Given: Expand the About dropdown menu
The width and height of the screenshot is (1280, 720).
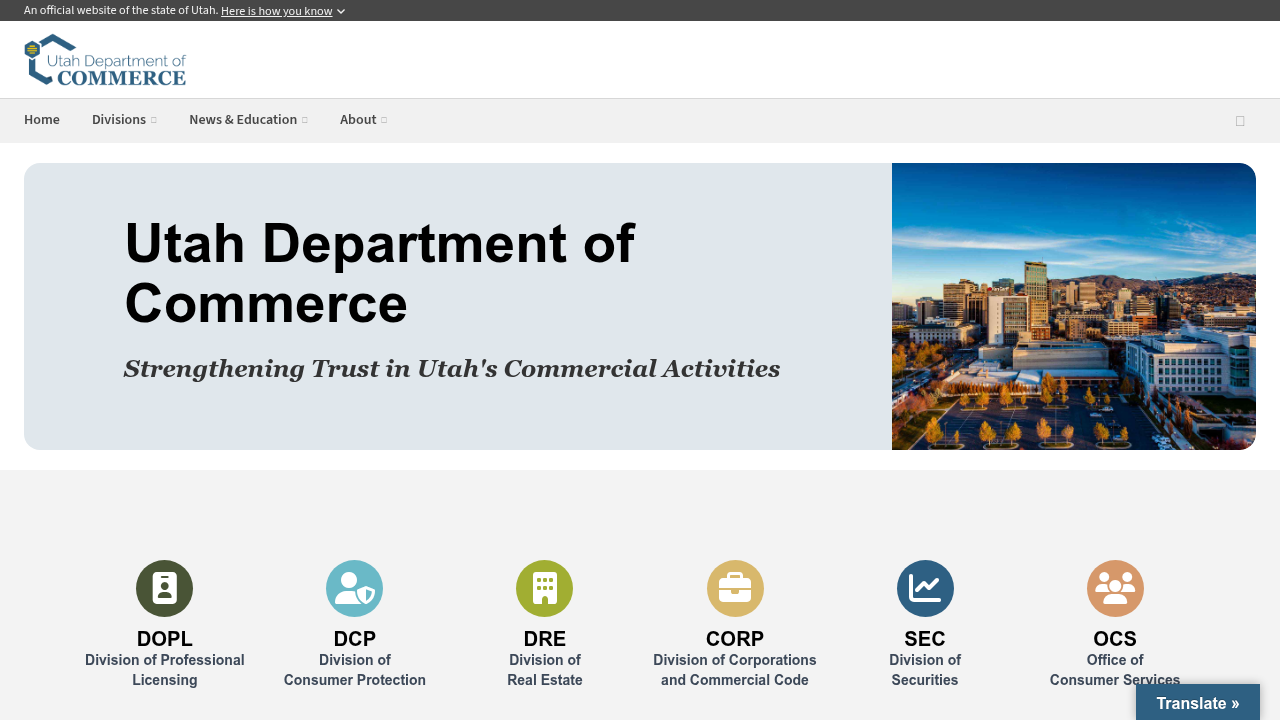Looking at the screenshot, I should tap(363, 120).
